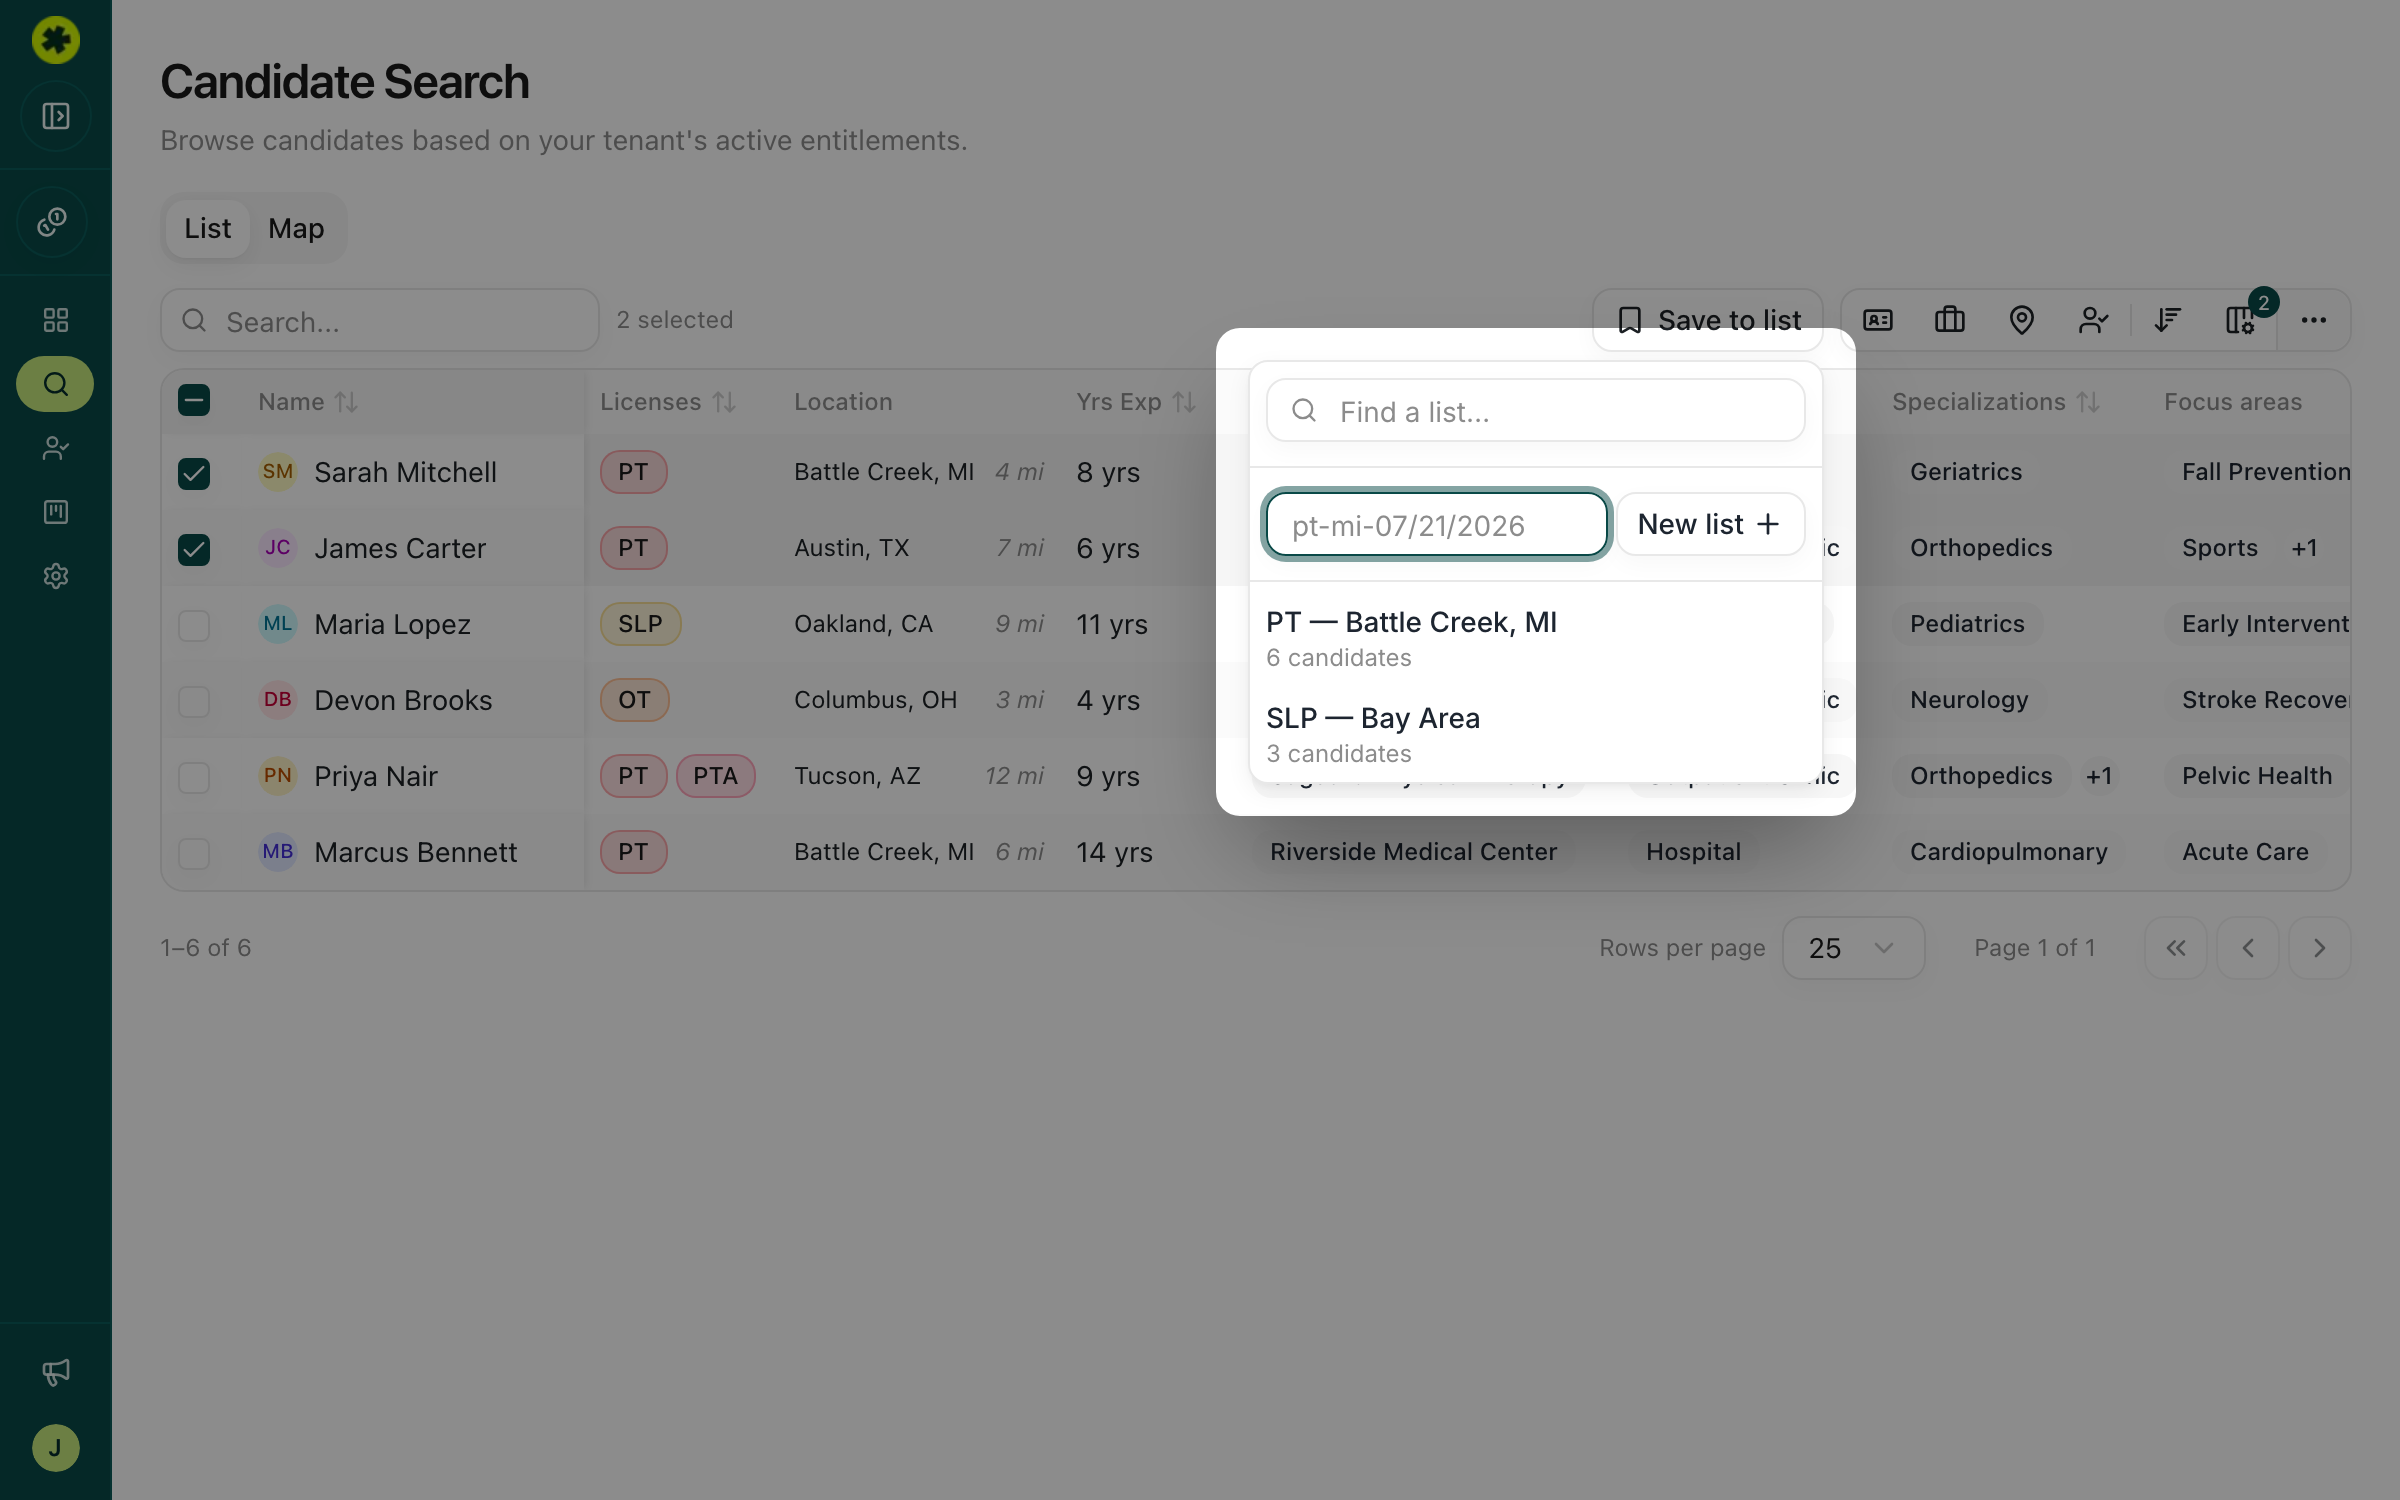Screen dimensions: 2400x1500
Task: Click the new list name input field
Action: tap(1436, 524)
